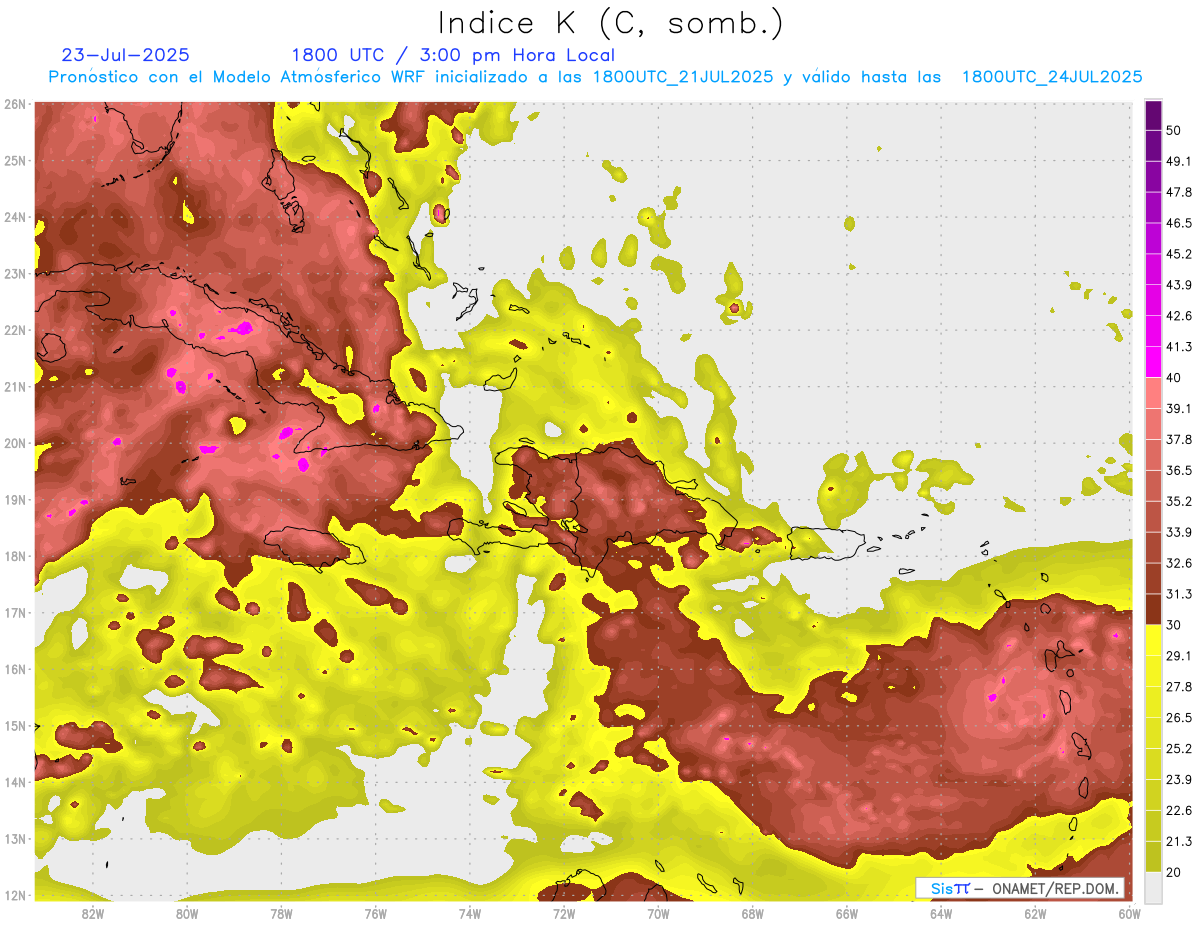Click the '18N' latitude label

pos(15,556)
